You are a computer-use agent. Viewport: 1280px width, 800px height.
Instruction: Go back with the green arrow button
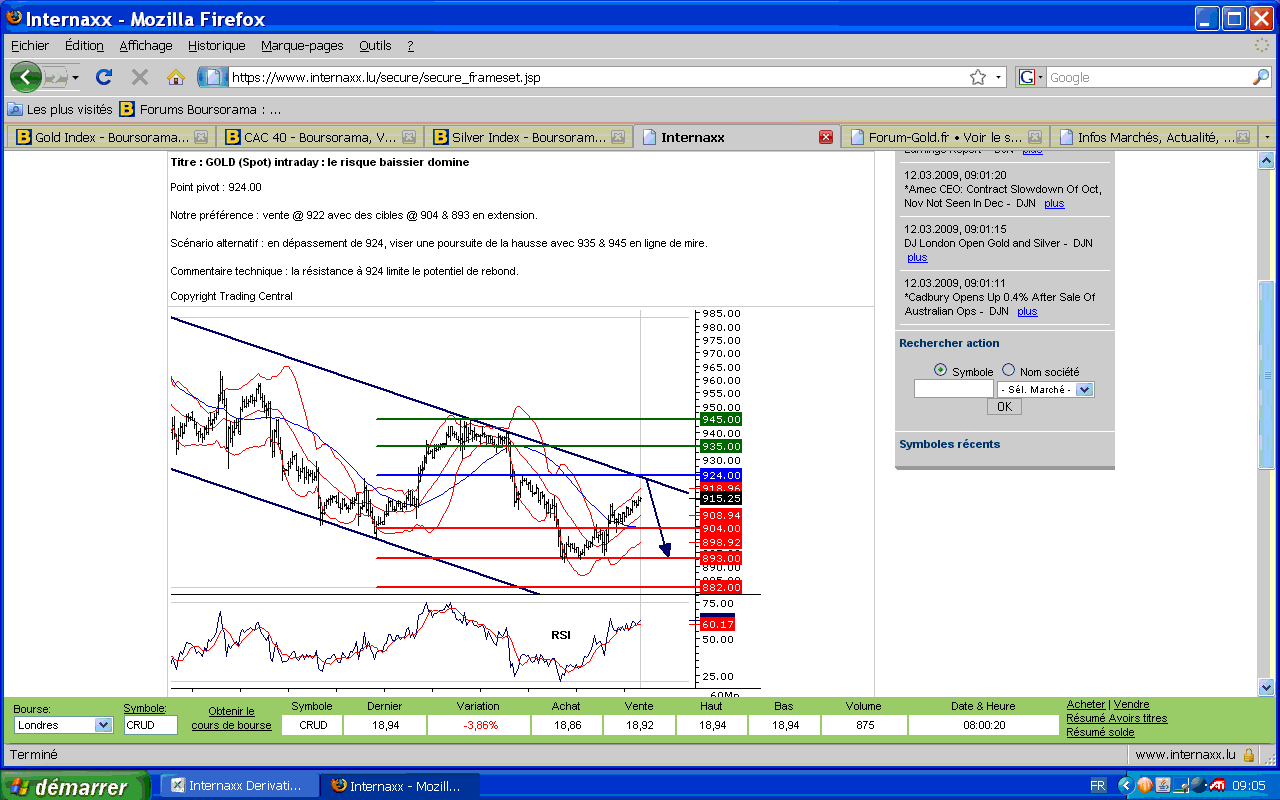coord(25,77)
